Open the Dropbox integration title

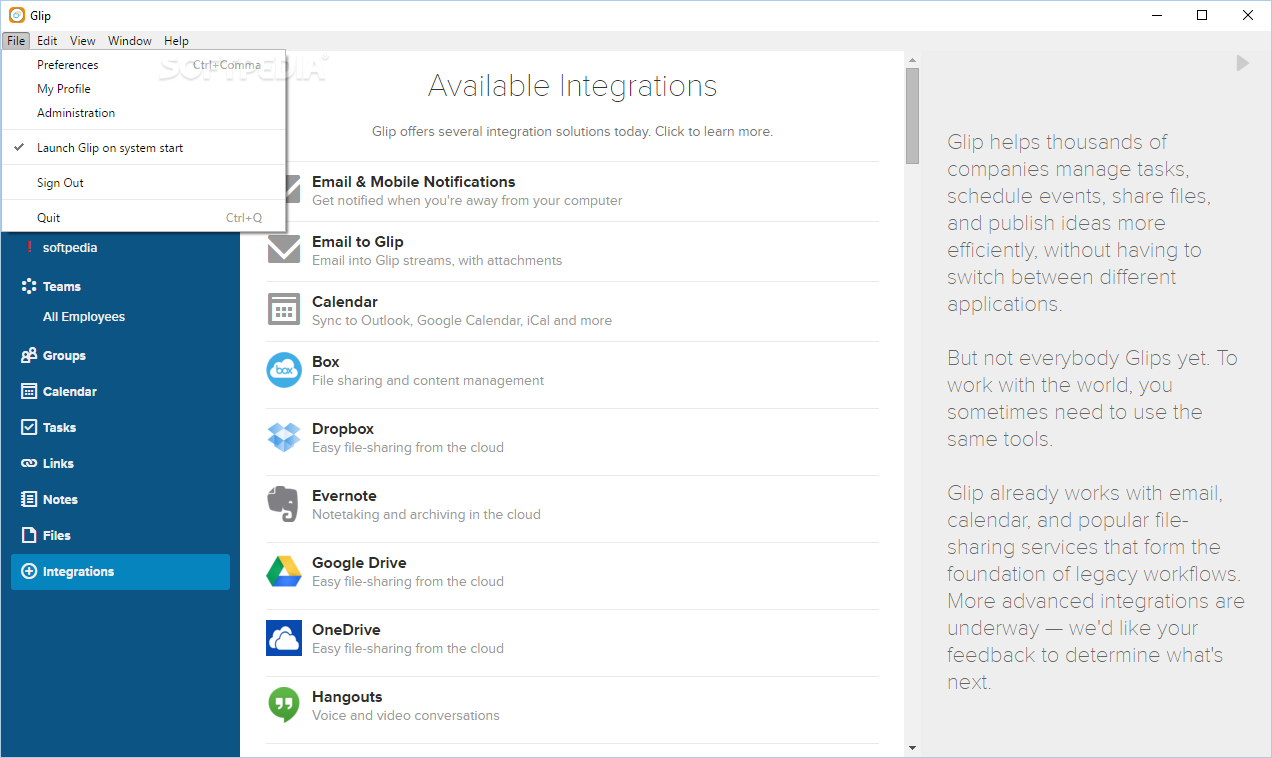pyautogui.click(x=343, y=428)
